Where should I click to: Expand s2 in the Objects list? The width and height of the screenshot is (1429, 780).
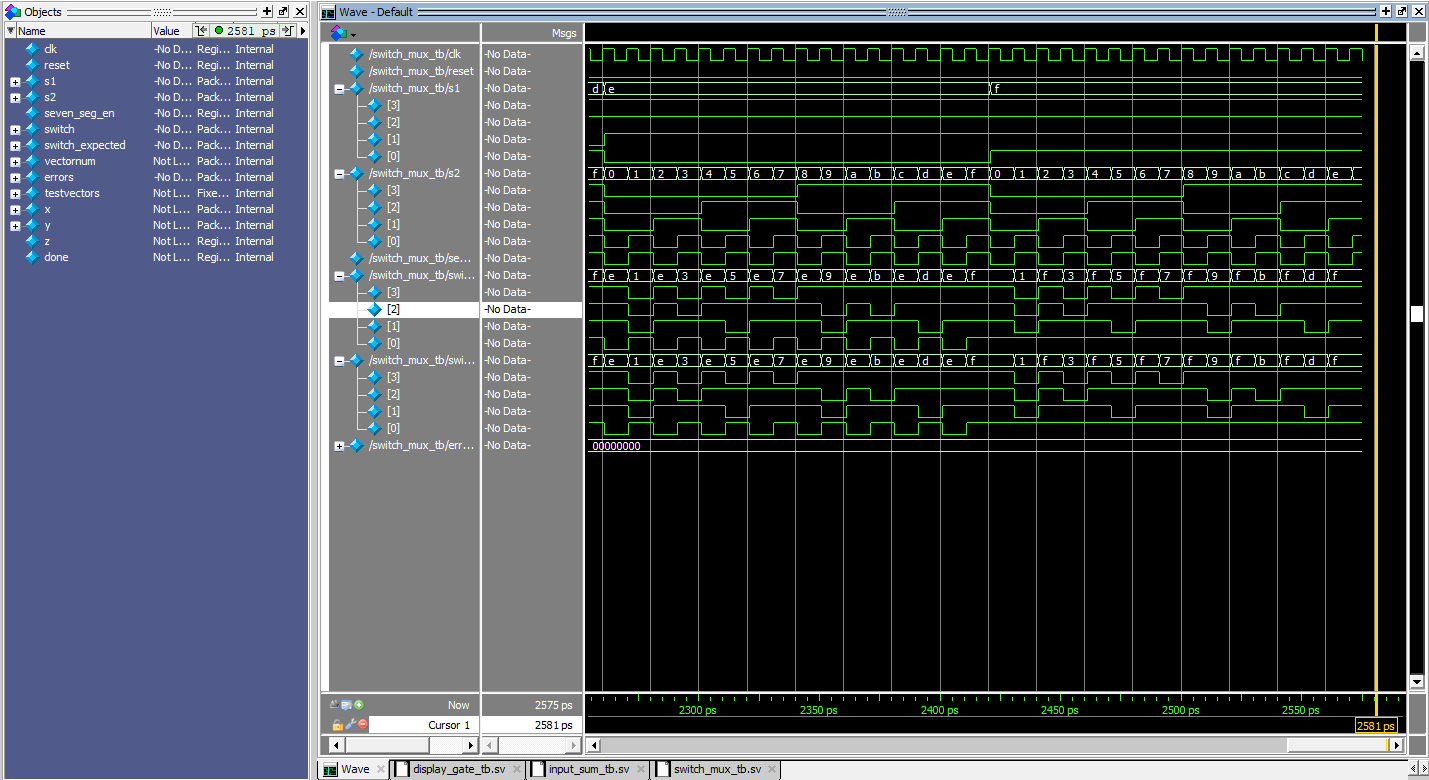[x=15, y=97]
